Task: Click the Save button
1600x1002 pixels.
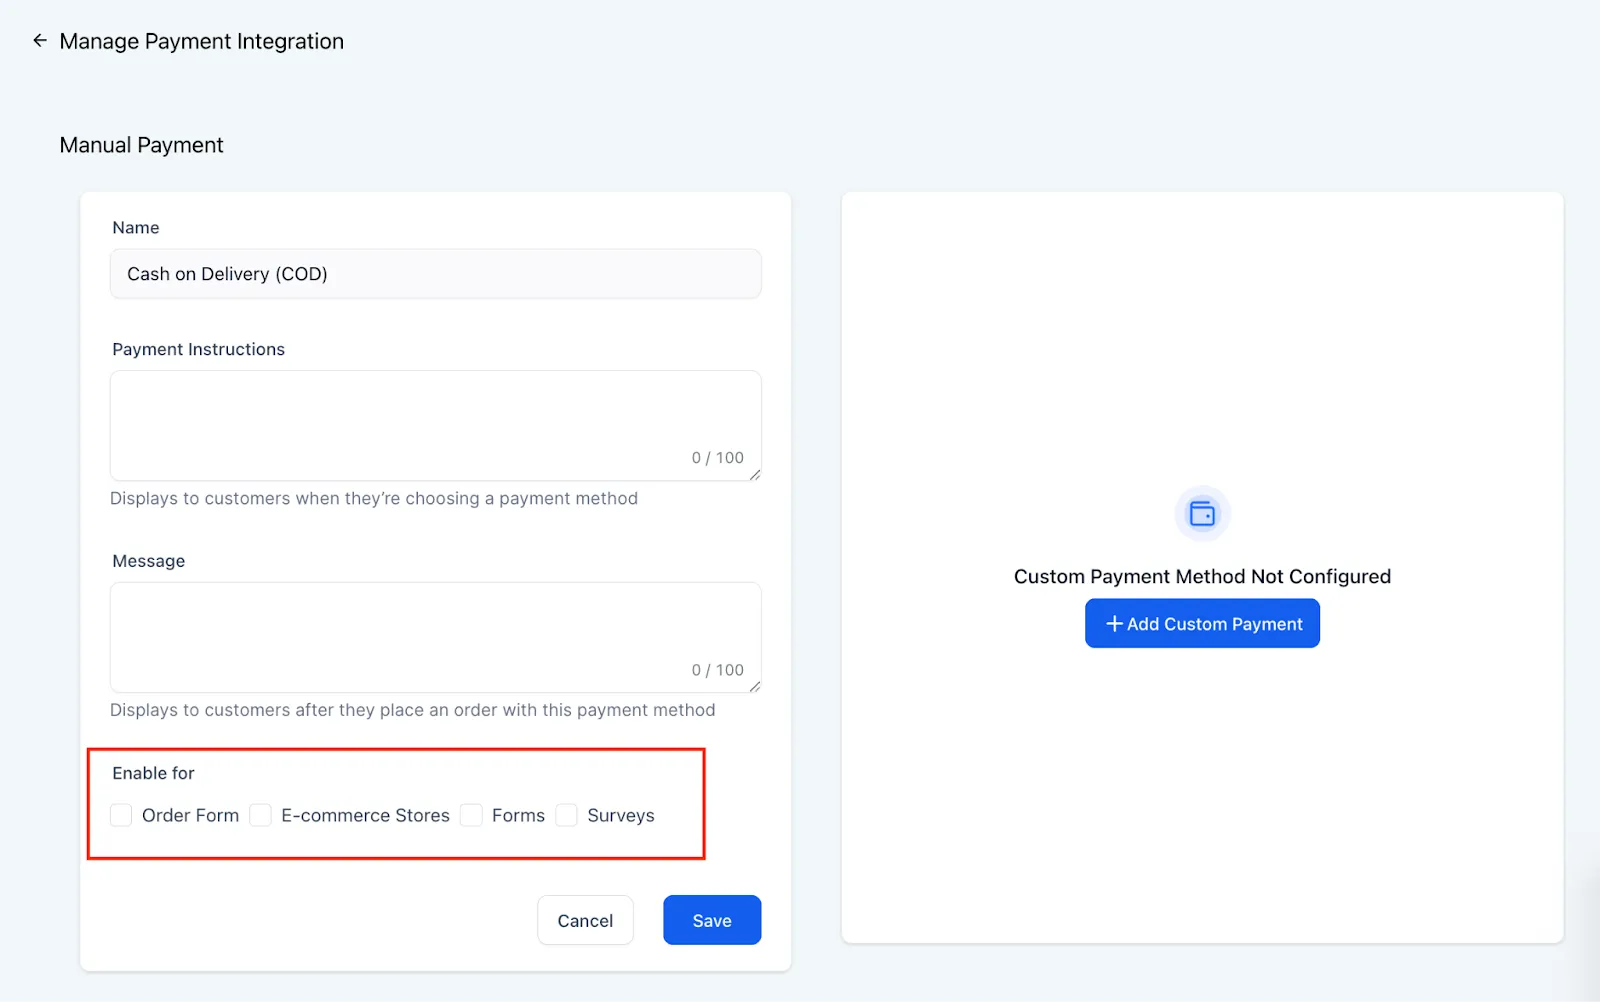Action: coord(712,920)
